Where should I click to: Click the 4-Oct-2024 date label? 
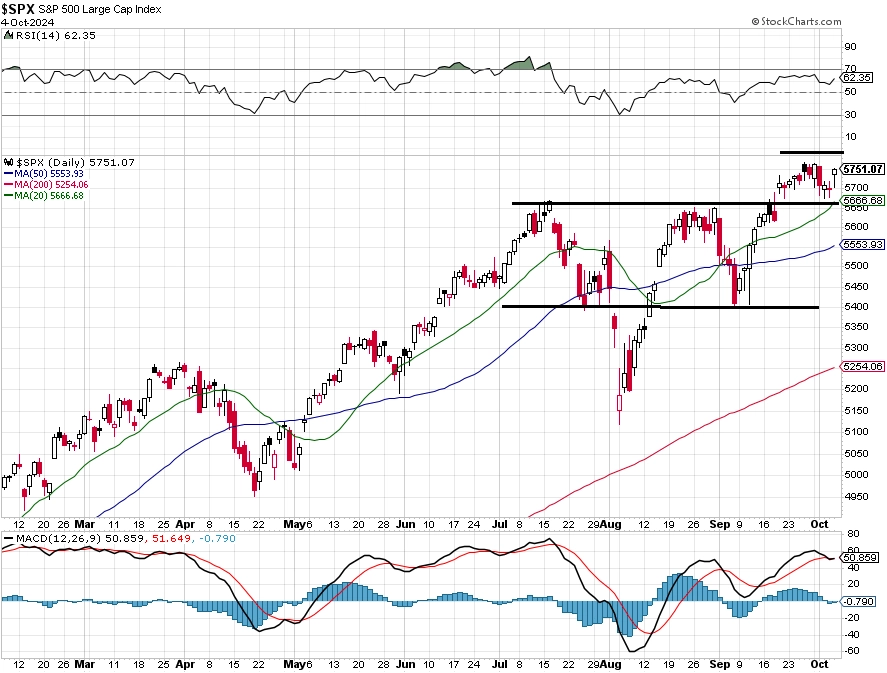tap(27, 23)
